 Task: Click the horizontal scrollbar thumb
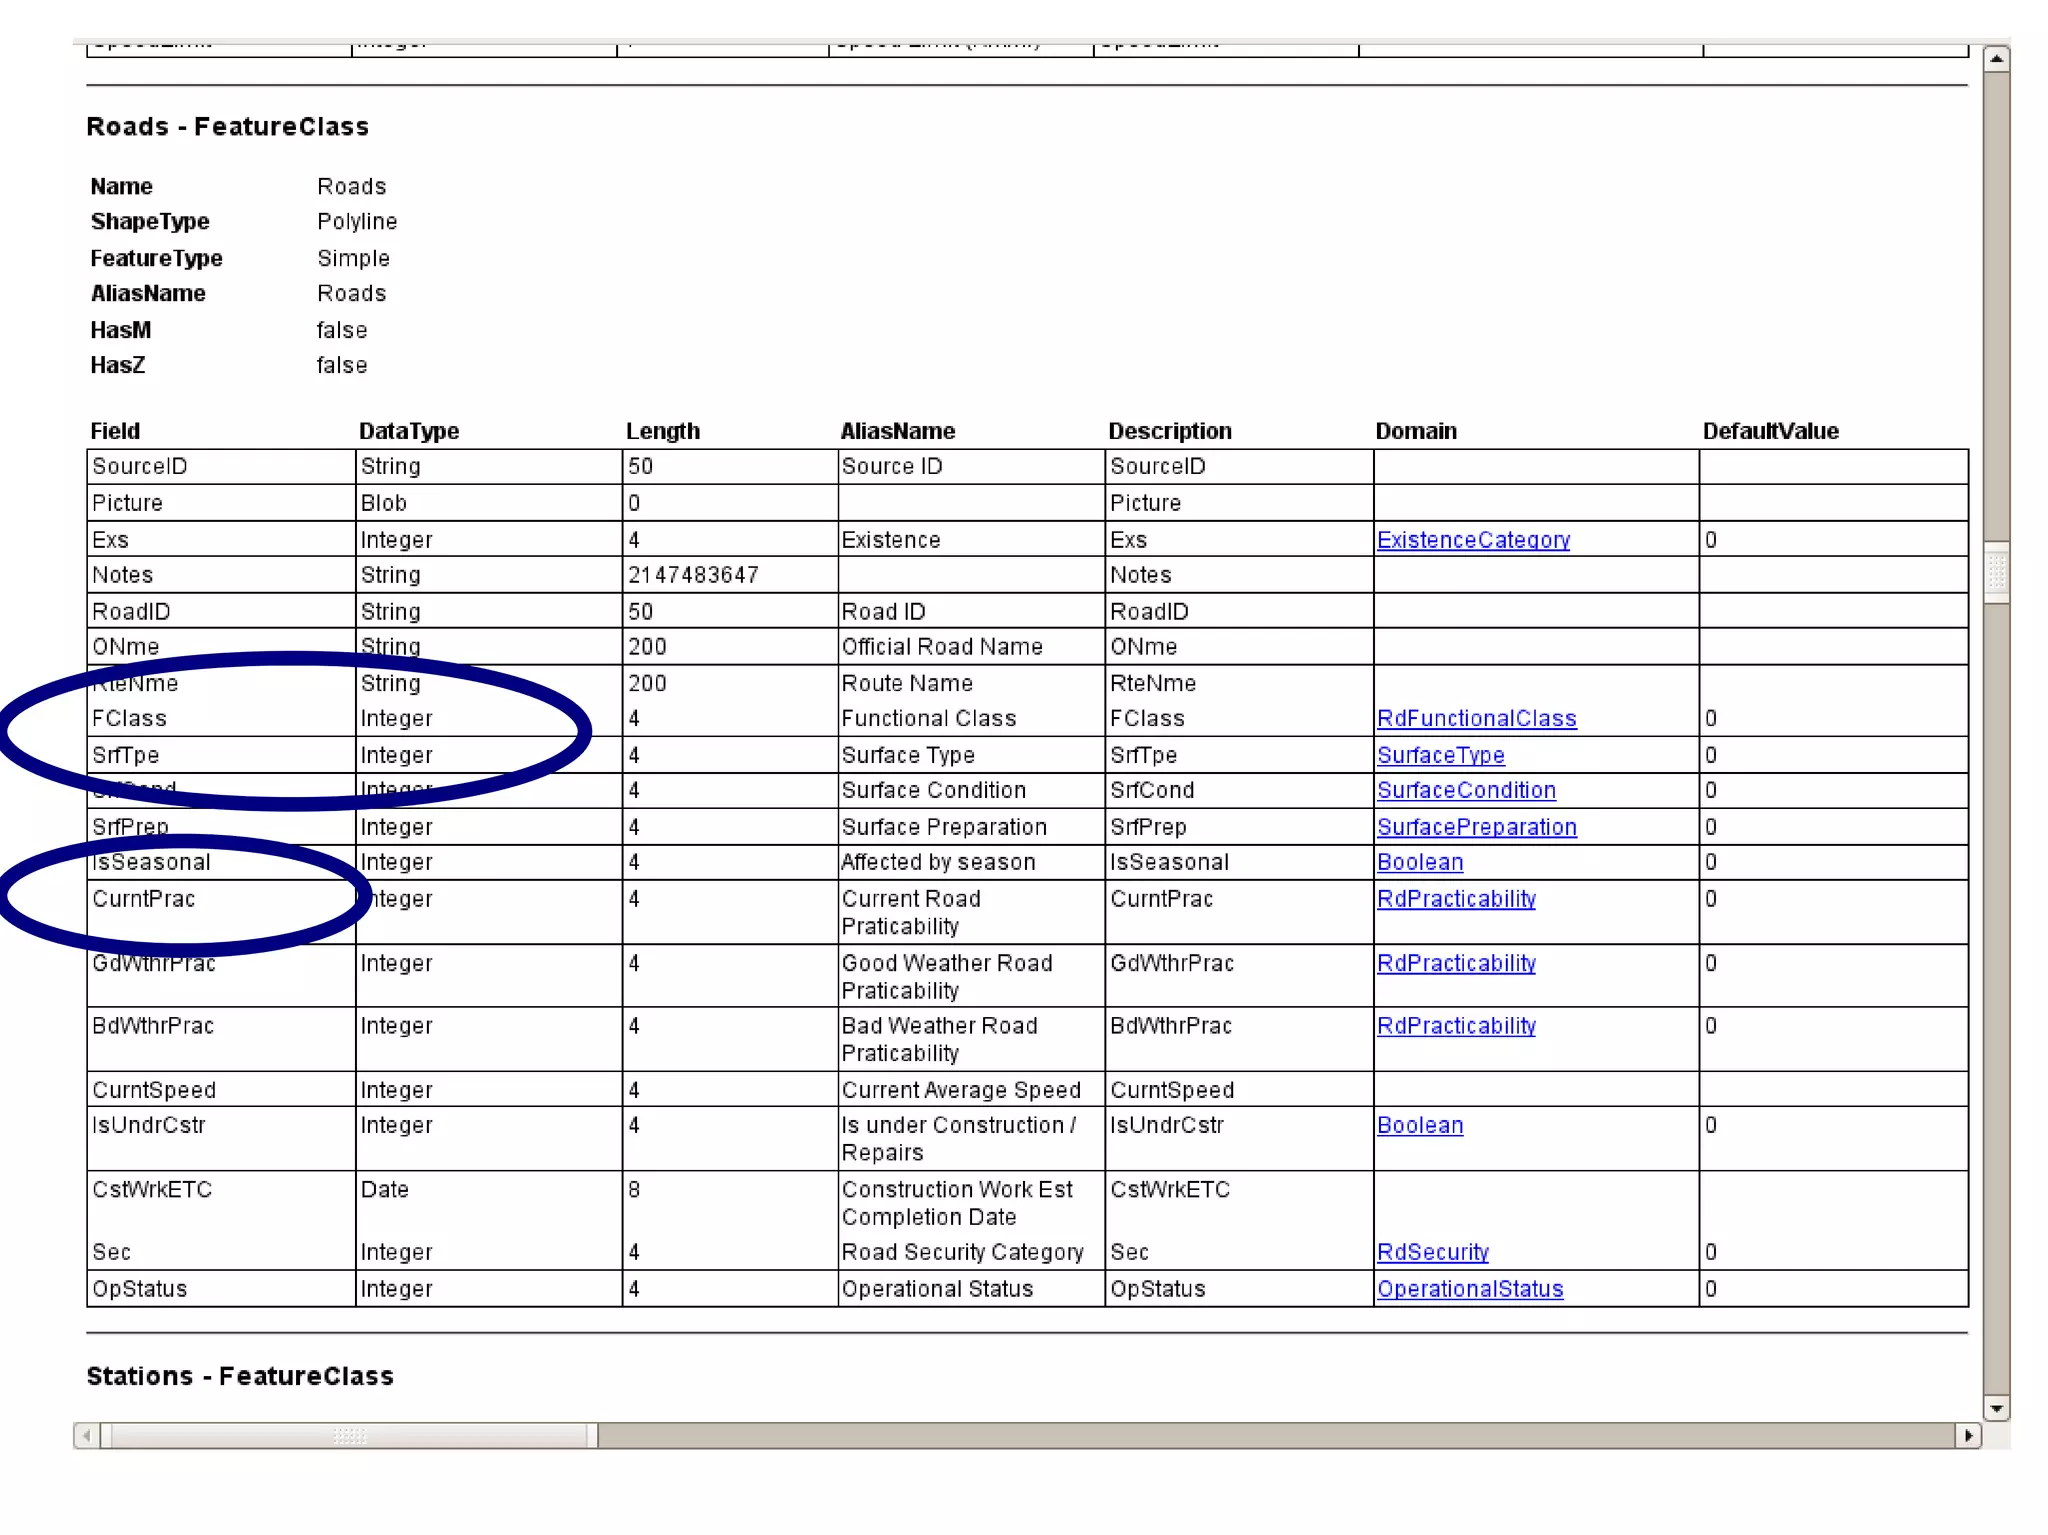(x=350, y=1436)
